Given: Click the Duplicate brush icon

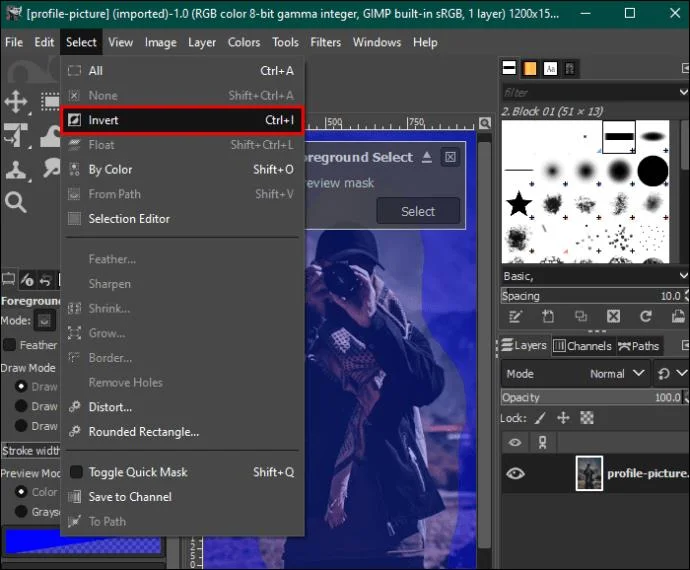Looking at the screenshot, I should pyautogui.click(x=581, y=316).
